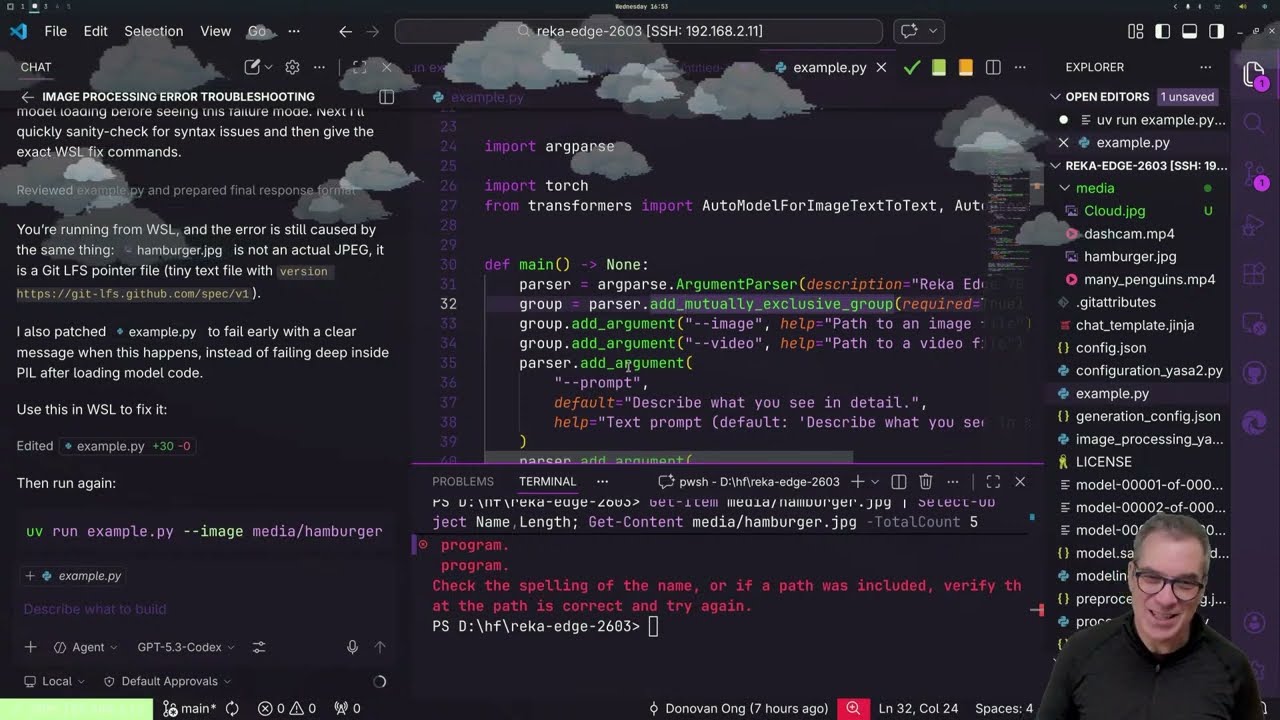The width and height of the screenshot is (1280, 720).
Task: Maximize the terminal panel size
Action: (x=993, y=482)
